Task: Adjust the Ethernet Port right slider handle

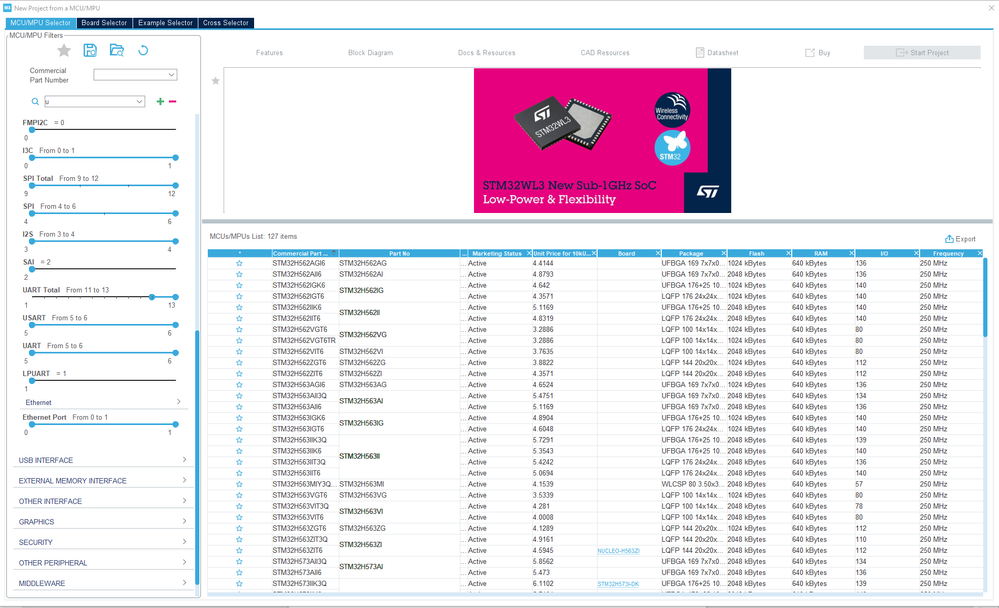Action: pos(175,424)
